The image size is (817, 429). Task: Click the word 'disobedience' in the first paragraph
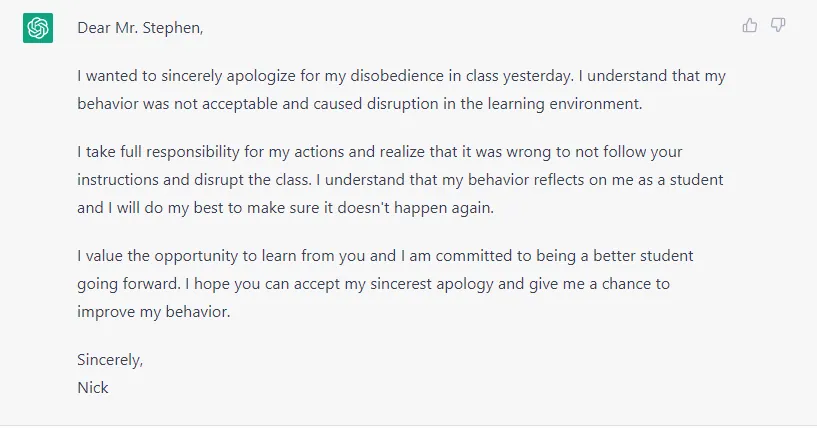pos(397,76)
